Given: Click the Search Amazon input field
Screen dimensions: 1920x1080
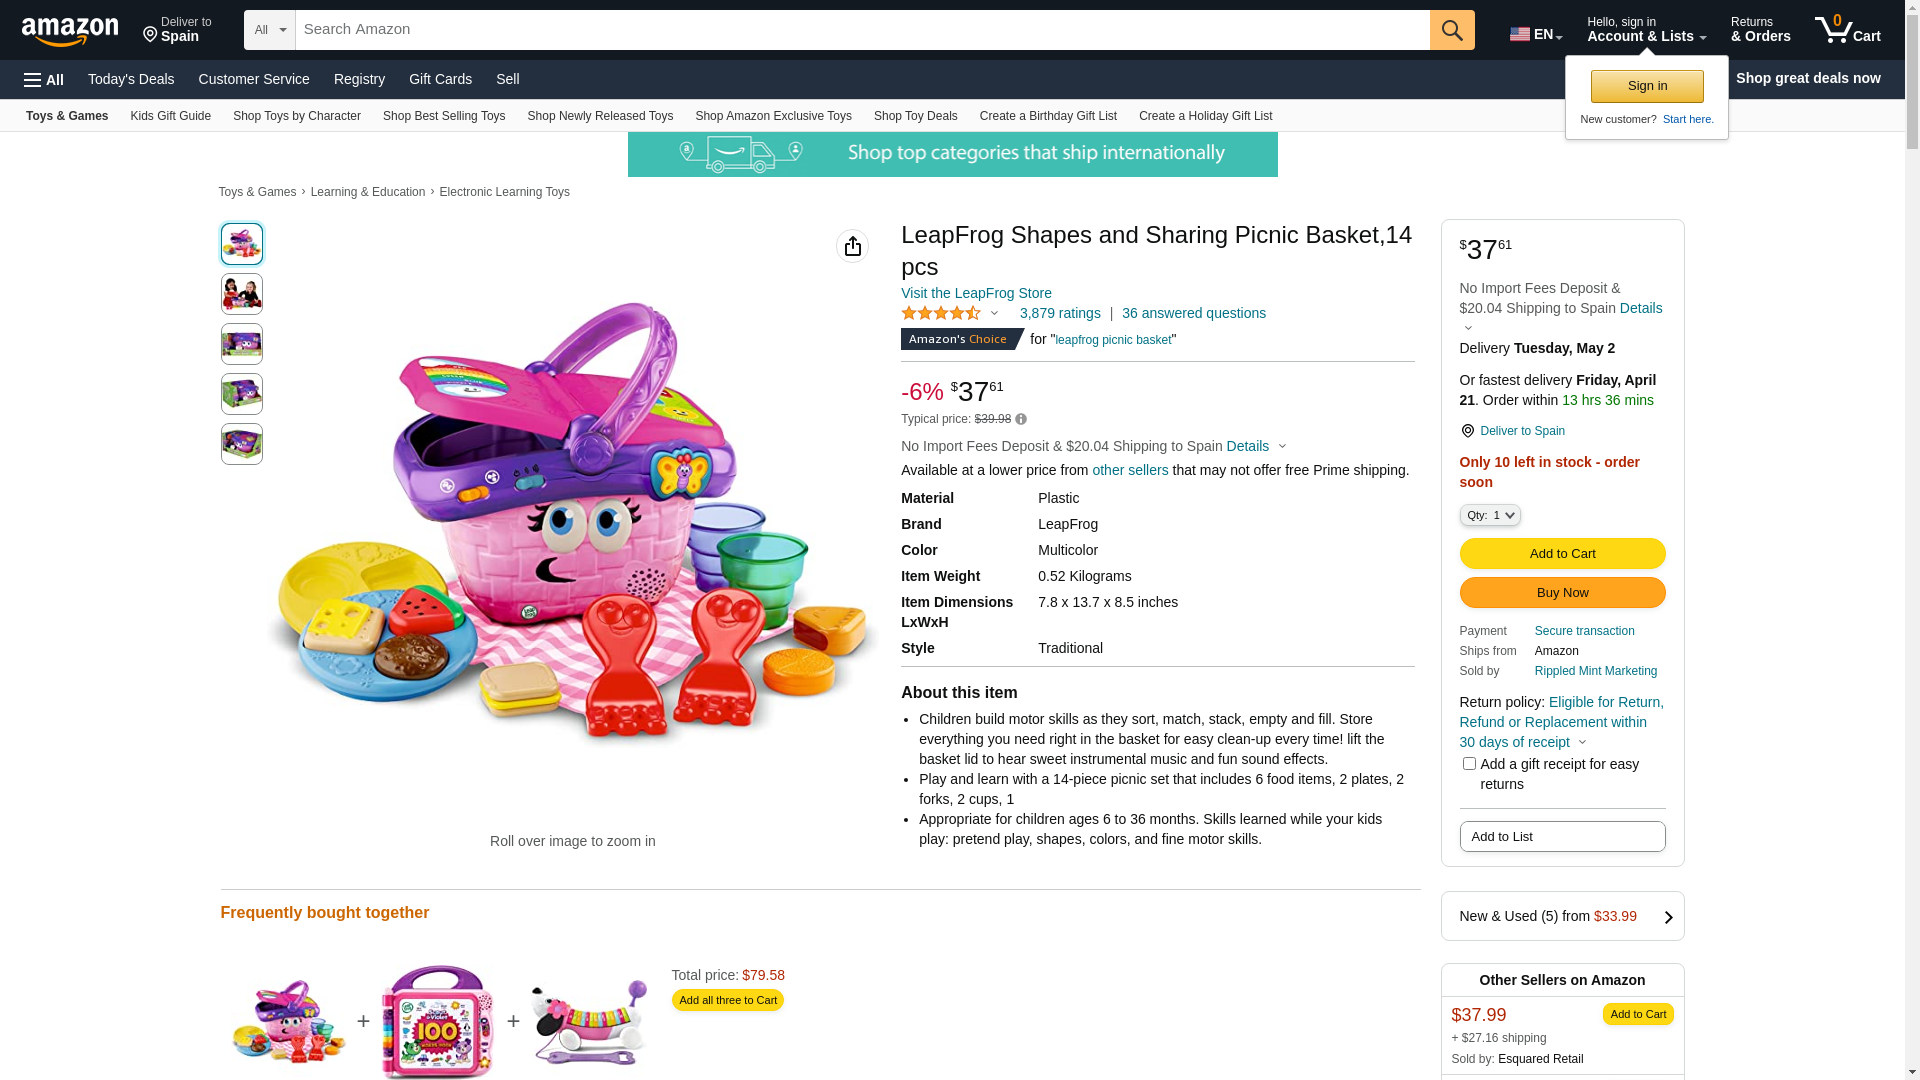Looking at the screenshot, I should click(x=862, y=30).
